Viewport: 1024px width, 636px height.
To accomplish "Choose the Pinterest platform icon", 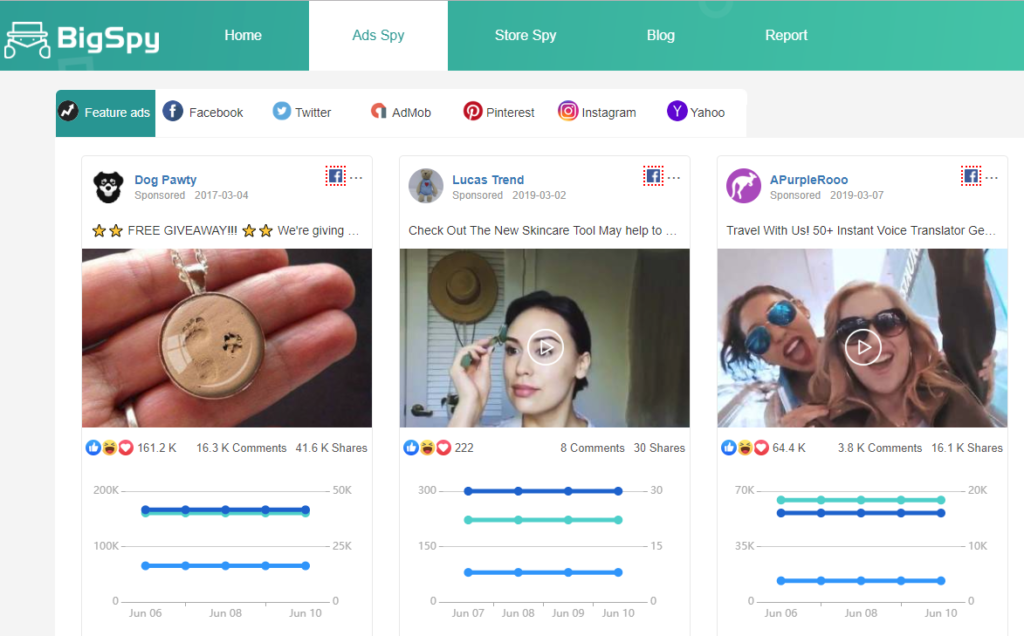I will [x=473, y=112].
